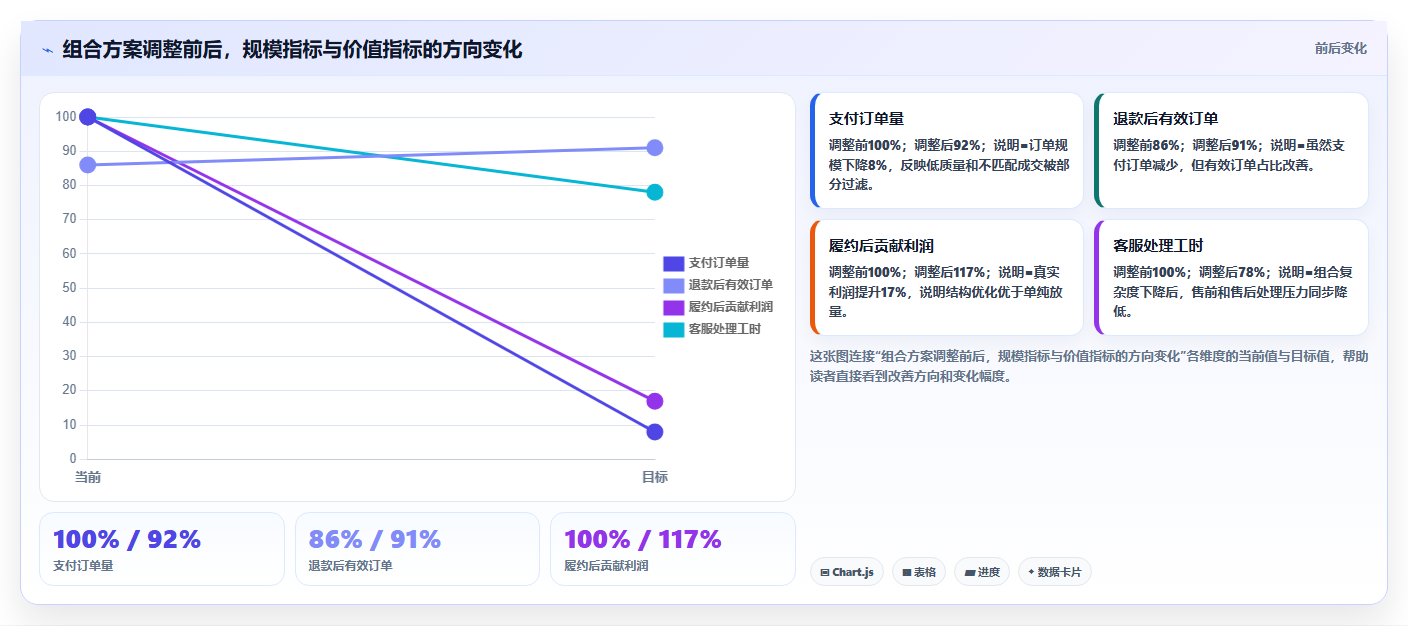Viewport: 1408px width, 626px height.
Task: Click the 100% / 92% stat value
Action: pyautogui.click(x=127, y=539)
